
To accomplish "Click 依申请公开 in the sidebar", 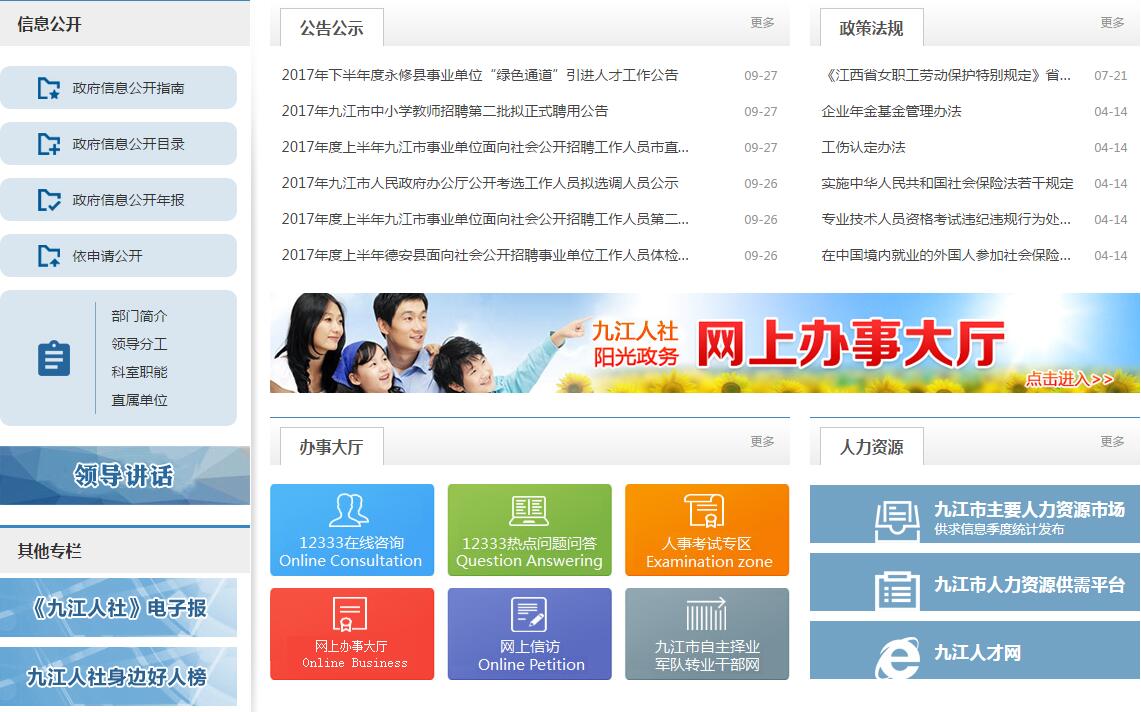I will [x=118, y=256].
